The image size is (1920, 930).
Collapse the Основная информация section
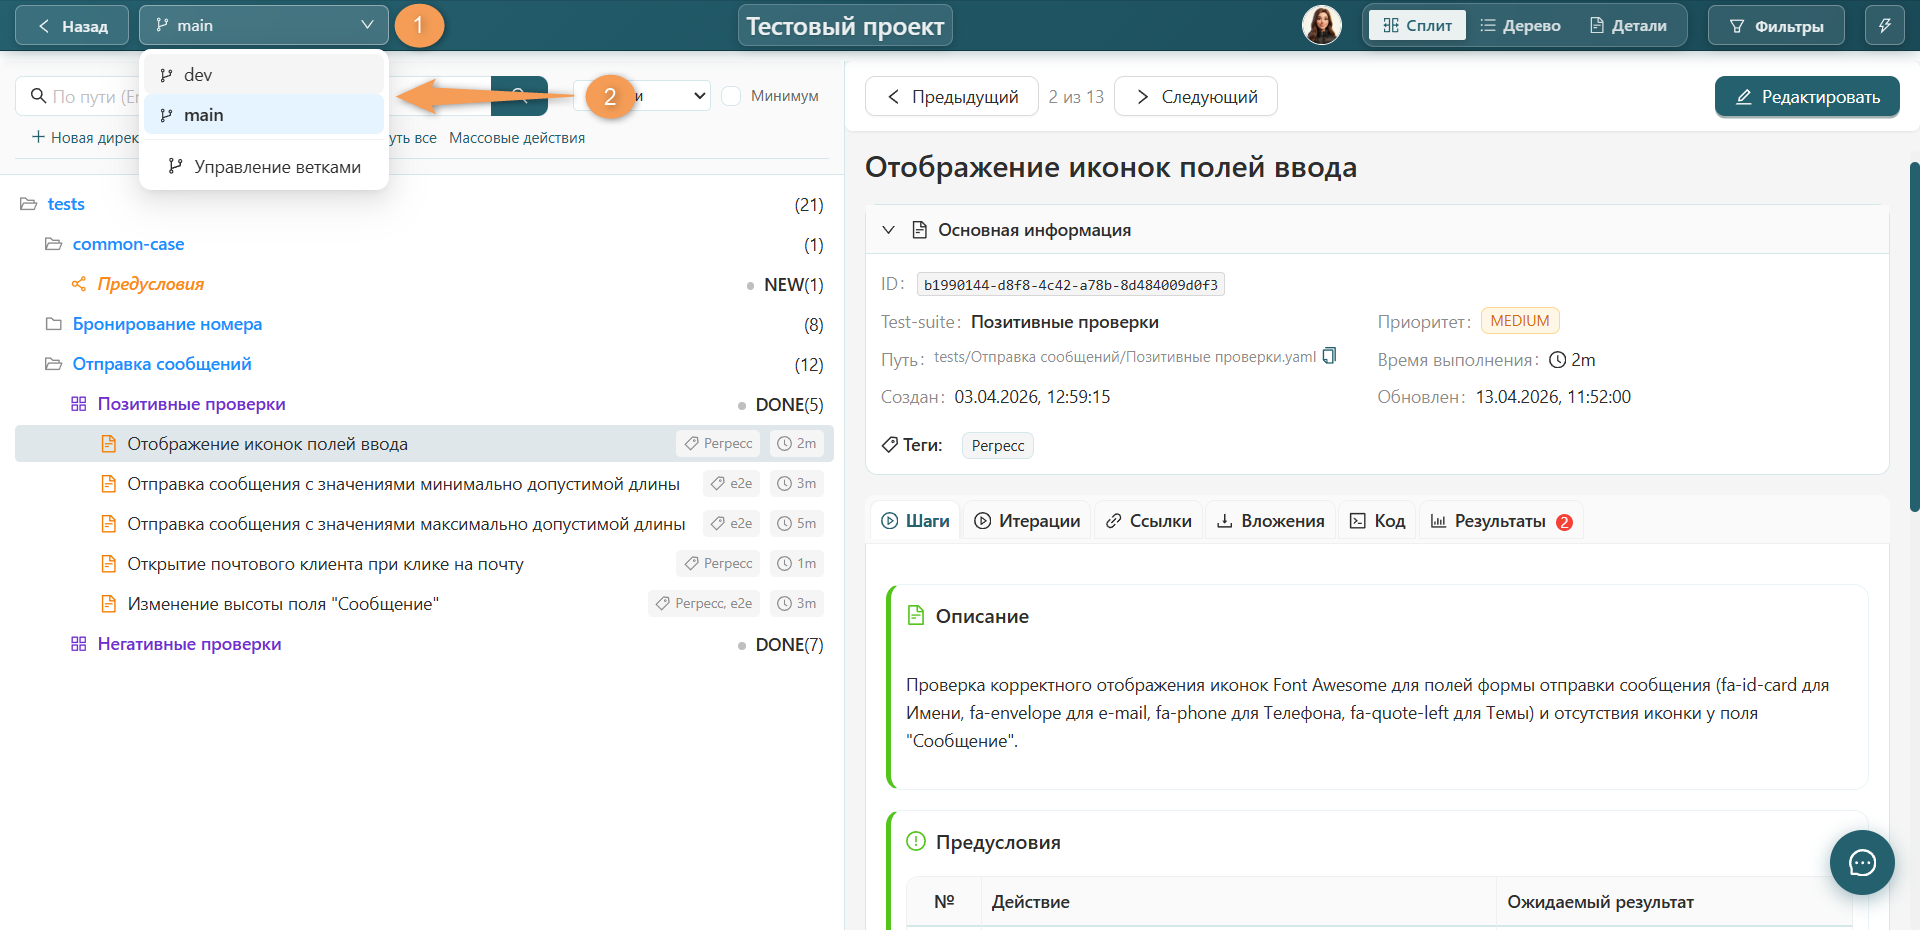(x=888, y=230)
